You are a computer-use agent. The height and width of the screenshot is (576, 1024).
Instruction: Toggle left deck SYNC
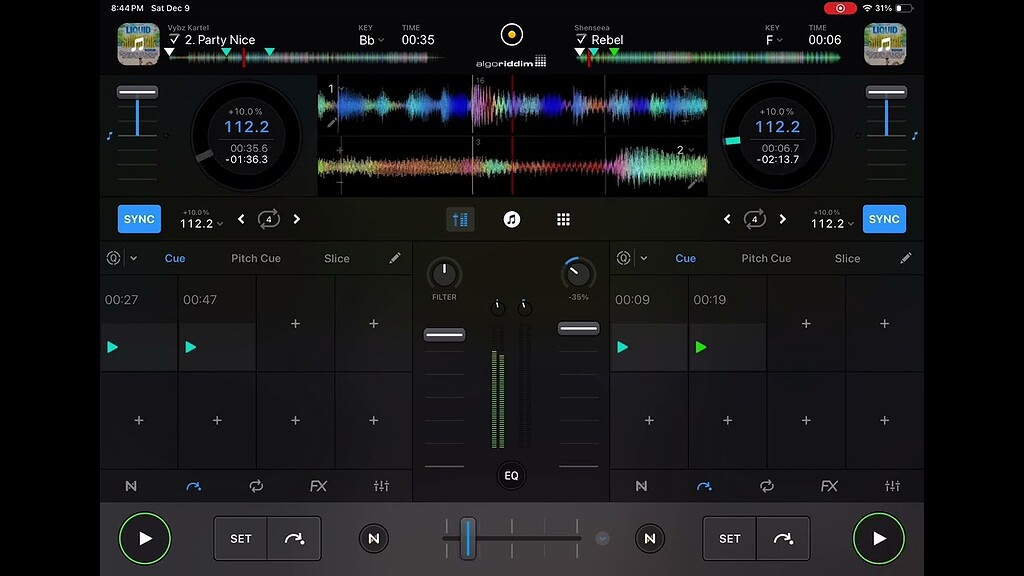(139, 219)
